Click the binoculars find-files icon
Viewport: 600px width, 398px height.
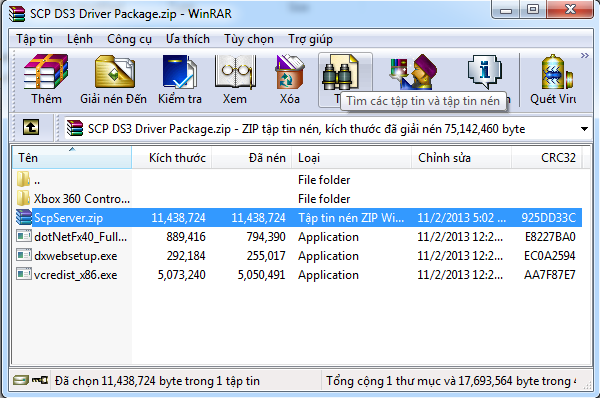341,73
